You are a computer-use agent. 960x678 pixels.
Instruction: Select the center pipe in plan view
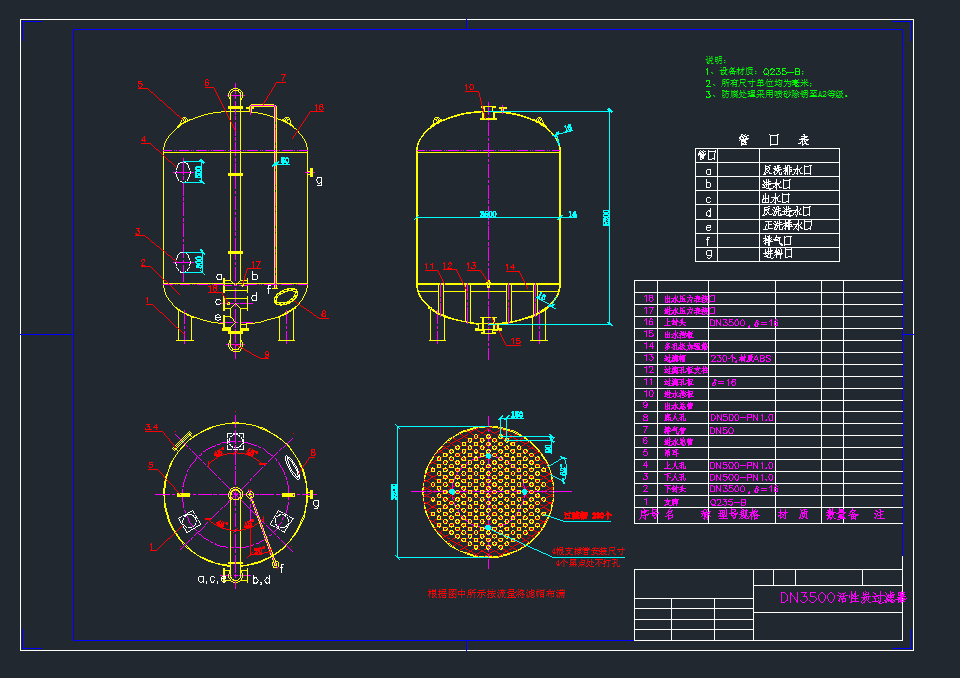click(x=235, y=494)
